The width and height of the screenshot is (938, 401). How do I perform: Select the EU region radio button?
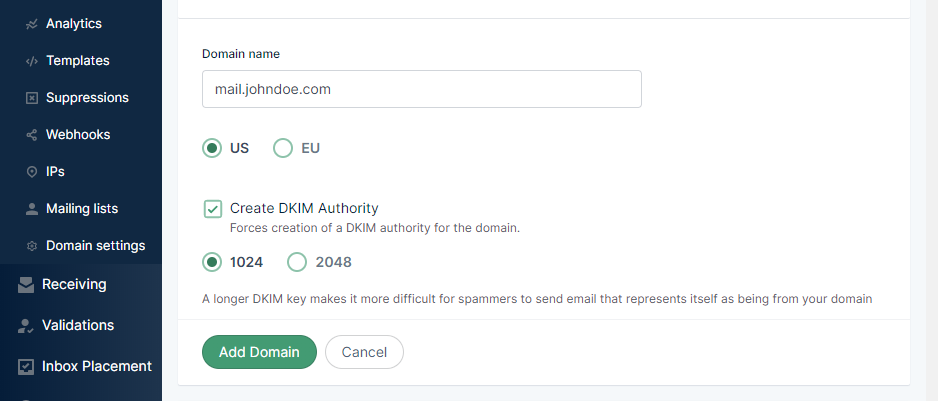tap(283, 148)
